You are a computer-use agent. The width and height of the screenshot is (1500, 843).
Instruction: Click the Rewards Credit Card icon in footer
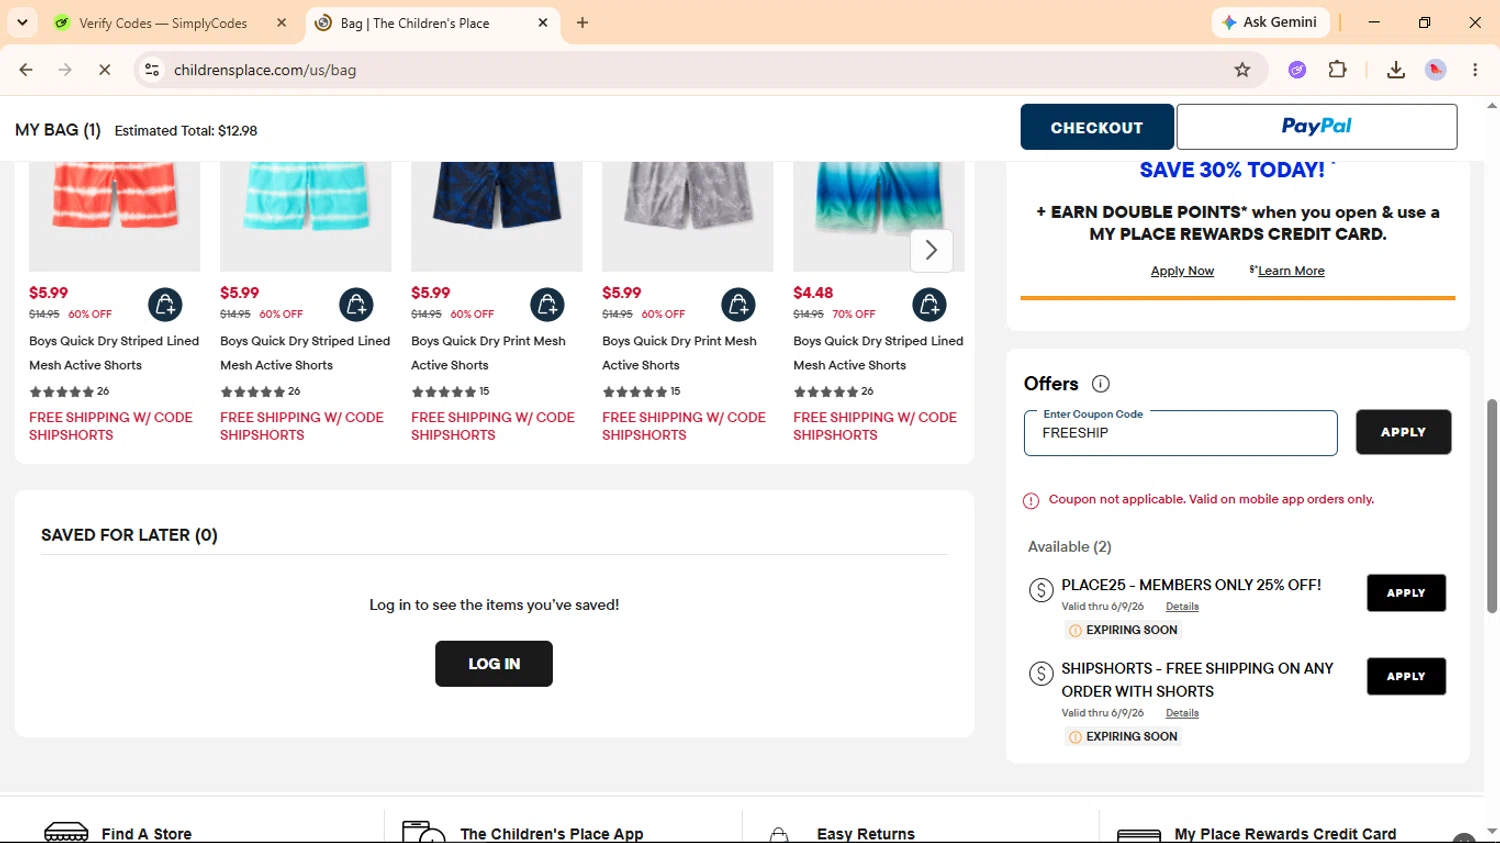pos(1138,835)
